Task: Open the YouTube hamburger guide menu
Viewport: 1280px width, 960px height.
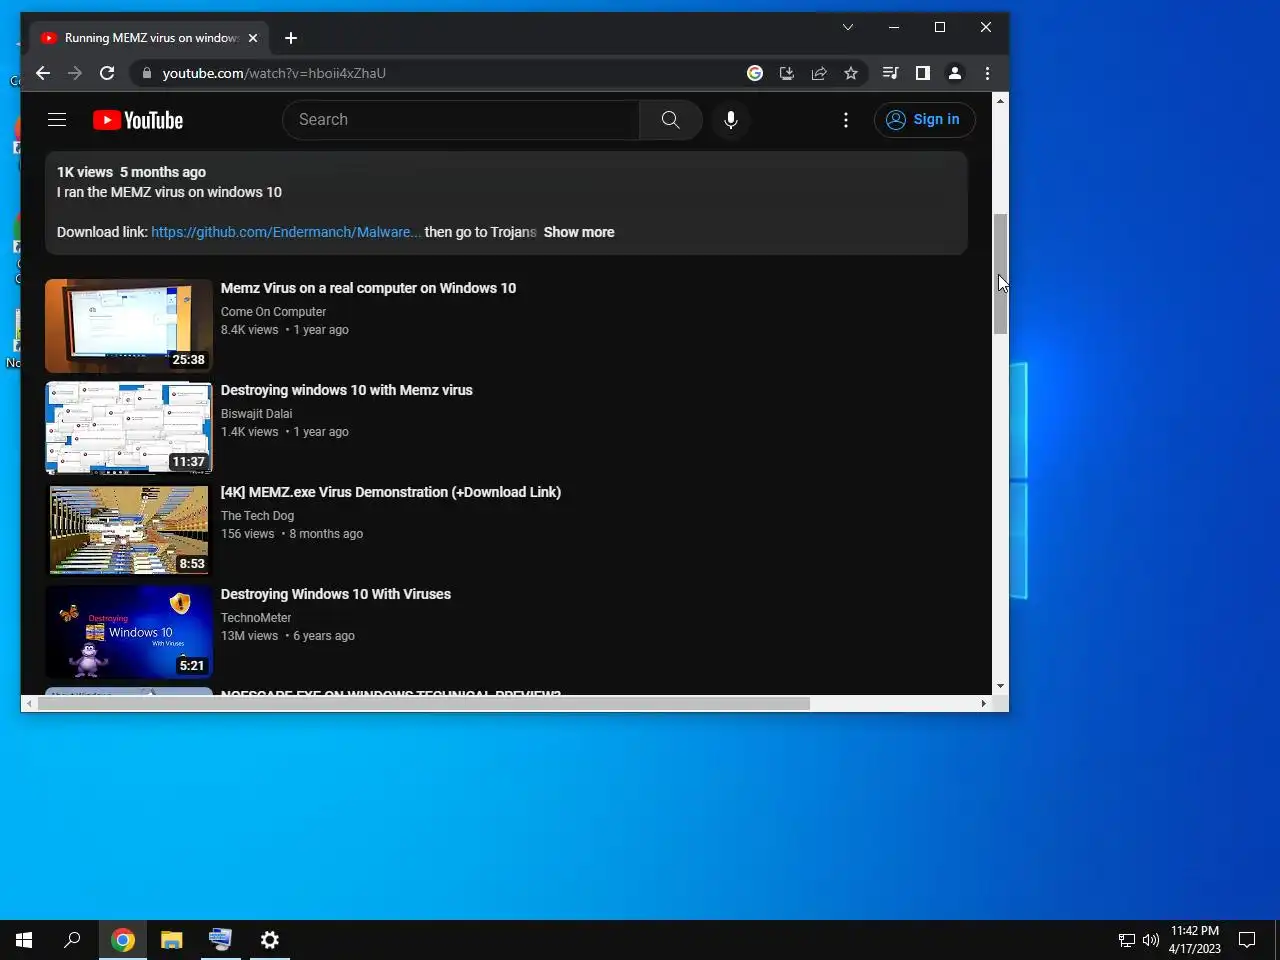Action: 57,120
